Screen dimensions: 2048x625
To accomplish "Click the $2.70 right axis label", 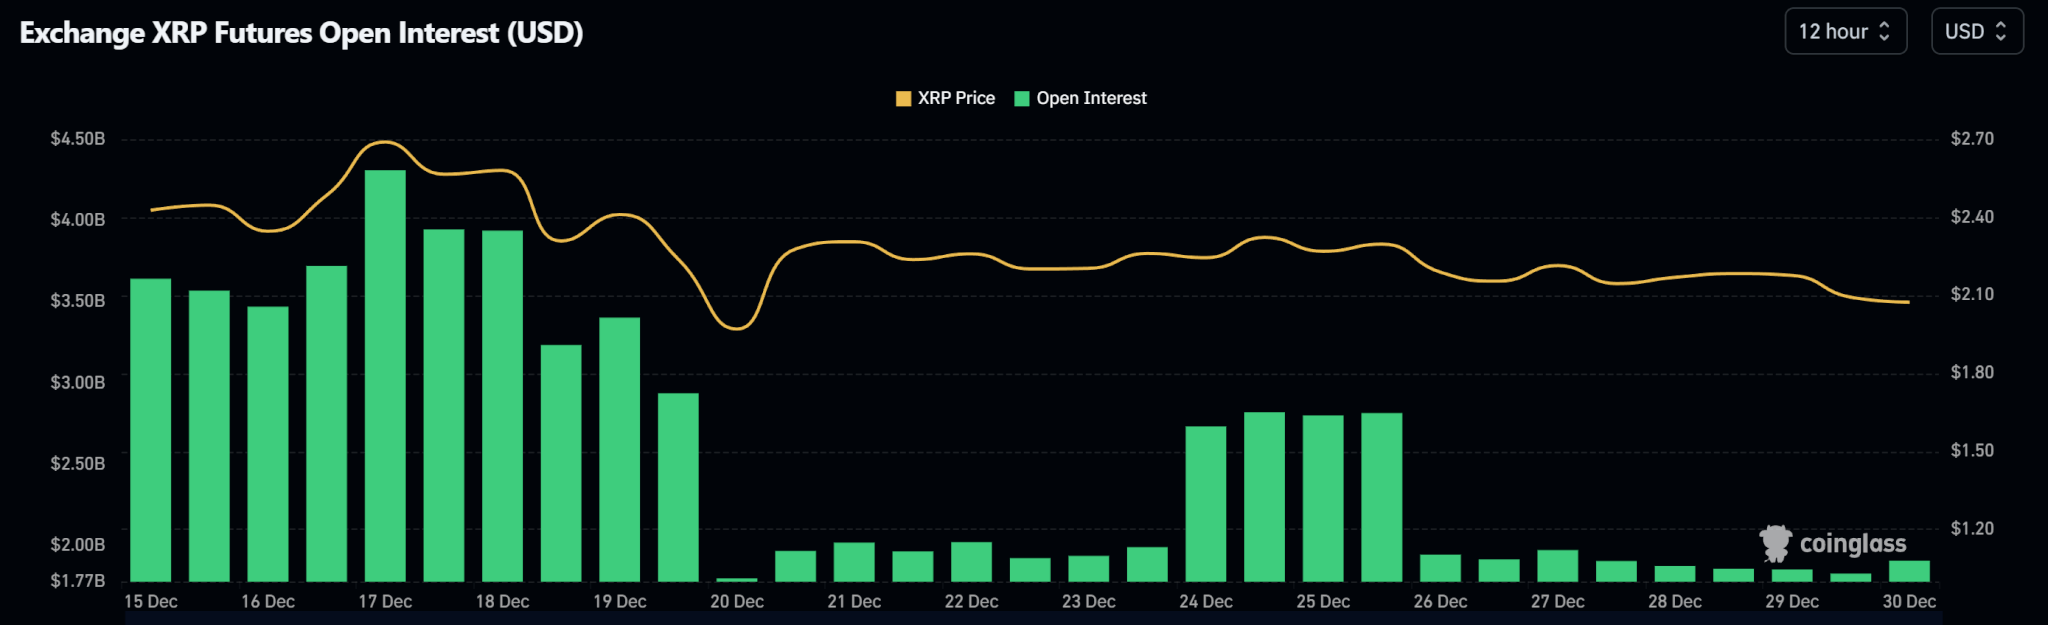I will coord(1971,139).
